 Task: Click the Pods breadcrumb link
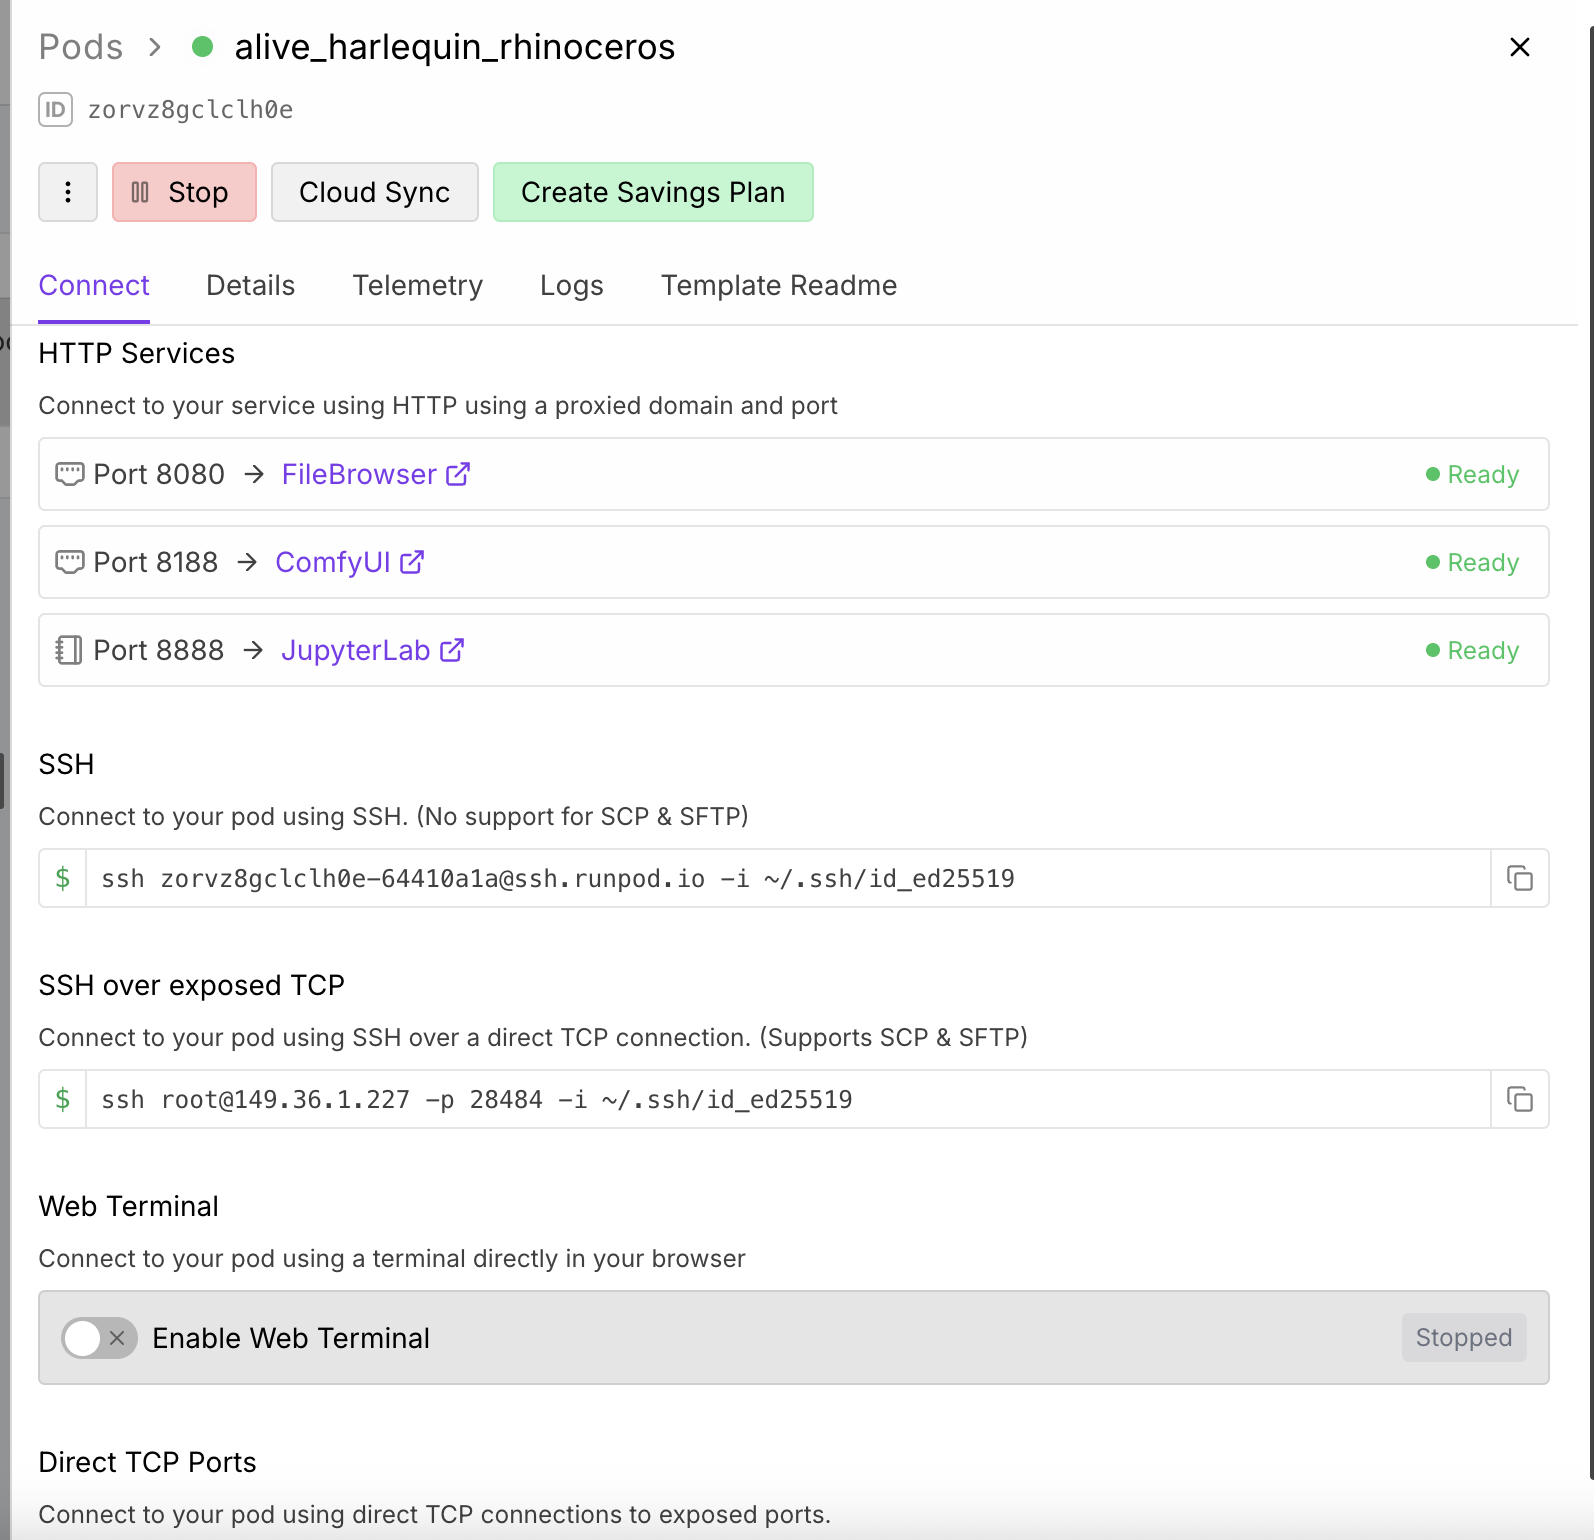tap(81, 47)
